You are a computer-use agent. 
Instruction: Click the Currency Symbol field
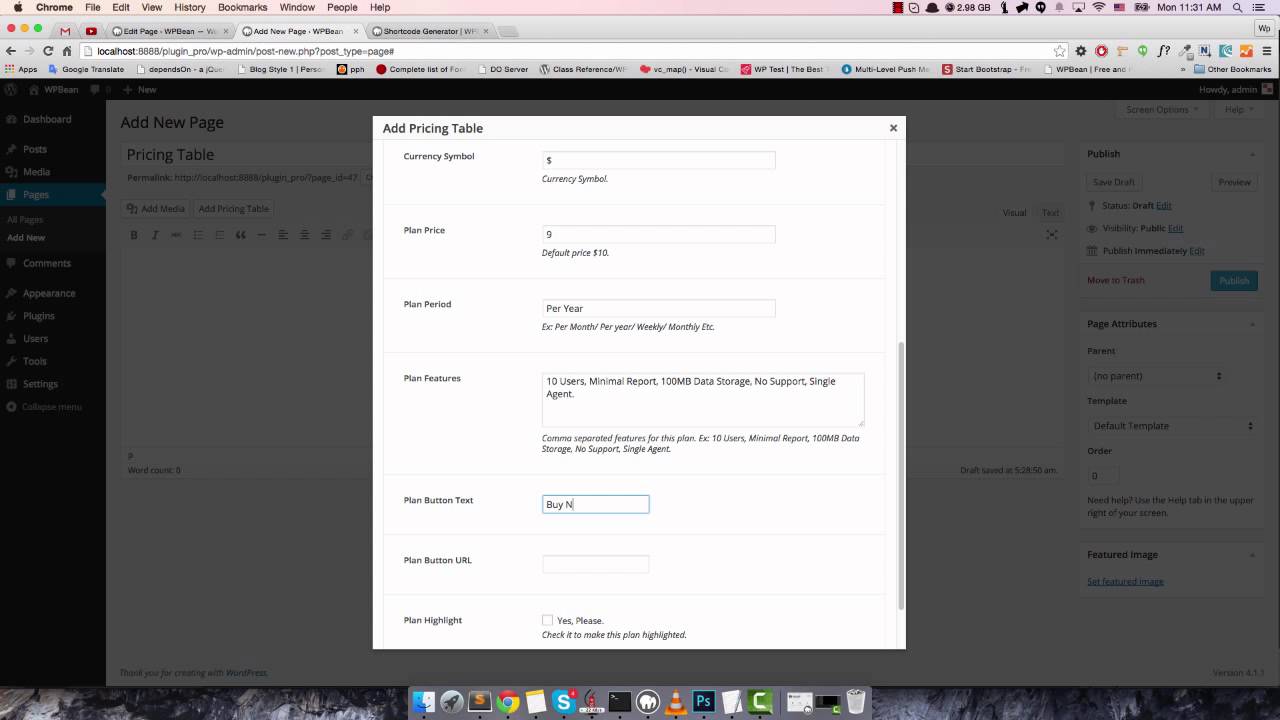click(658, 160)
